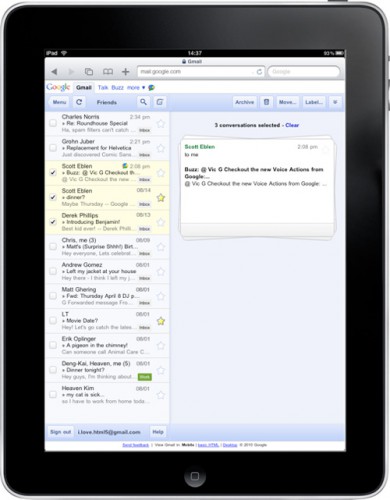Check the Matt Ghering checkbox

click(x=53, y=296)
